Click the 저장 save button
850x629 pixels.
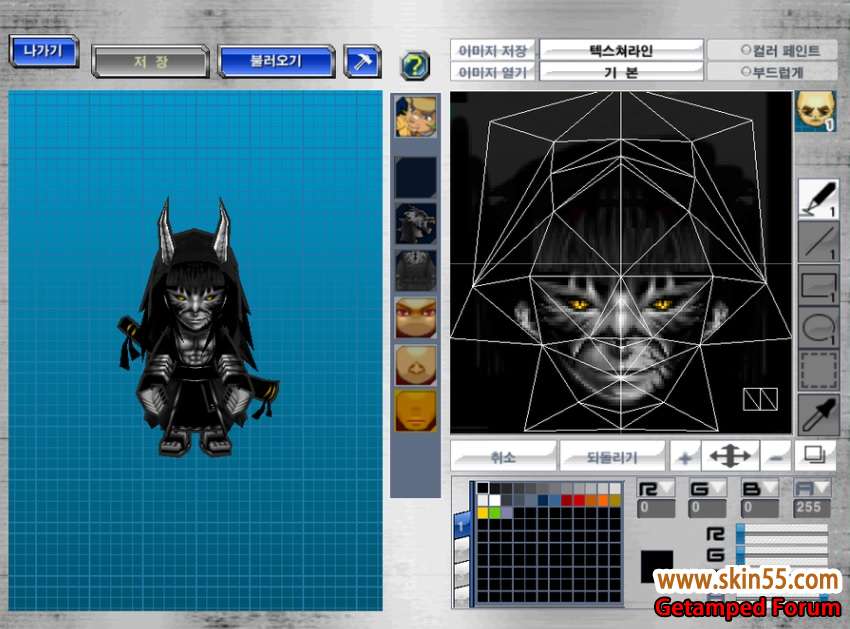[x=151, y=61]
